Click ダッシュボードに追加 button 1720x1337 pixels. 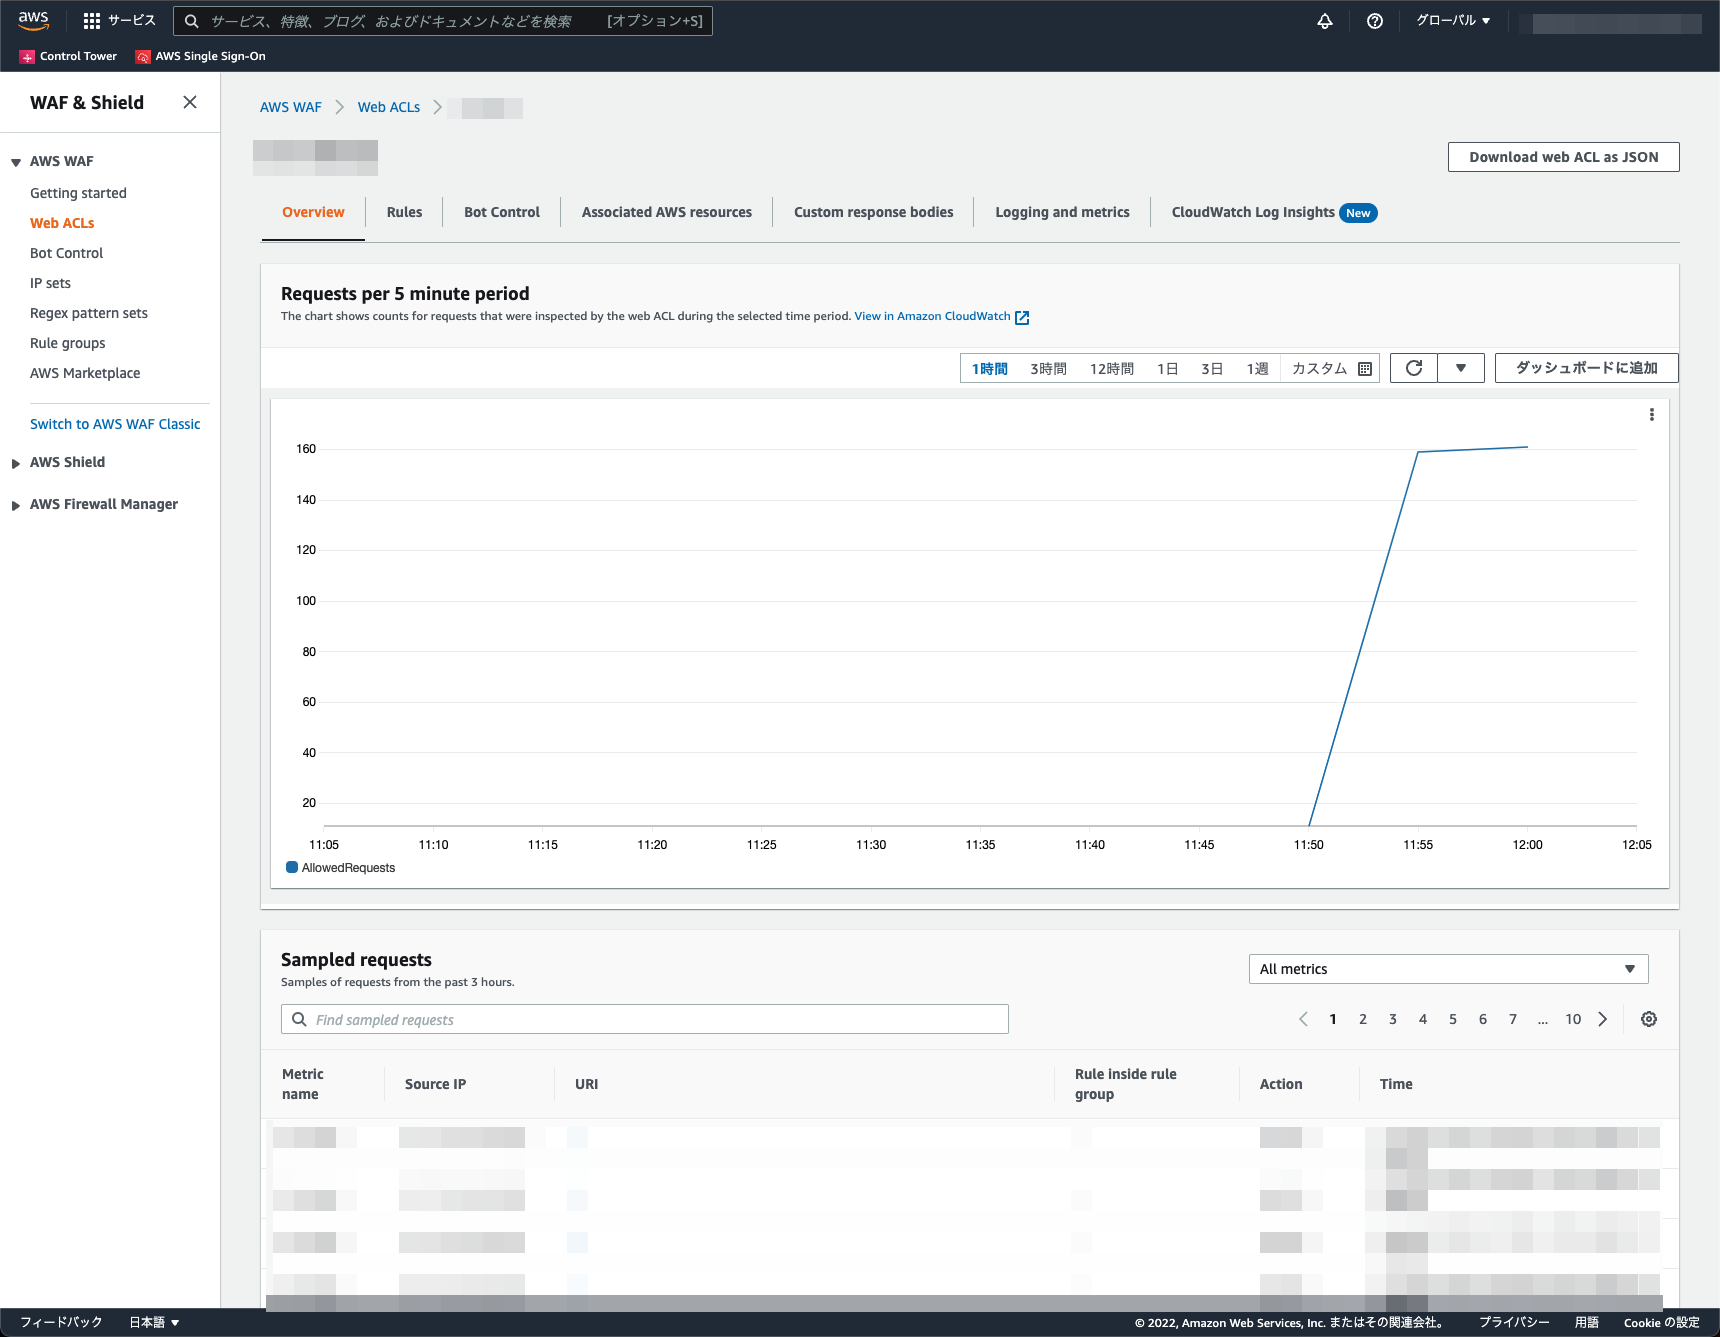[1586, 368]
